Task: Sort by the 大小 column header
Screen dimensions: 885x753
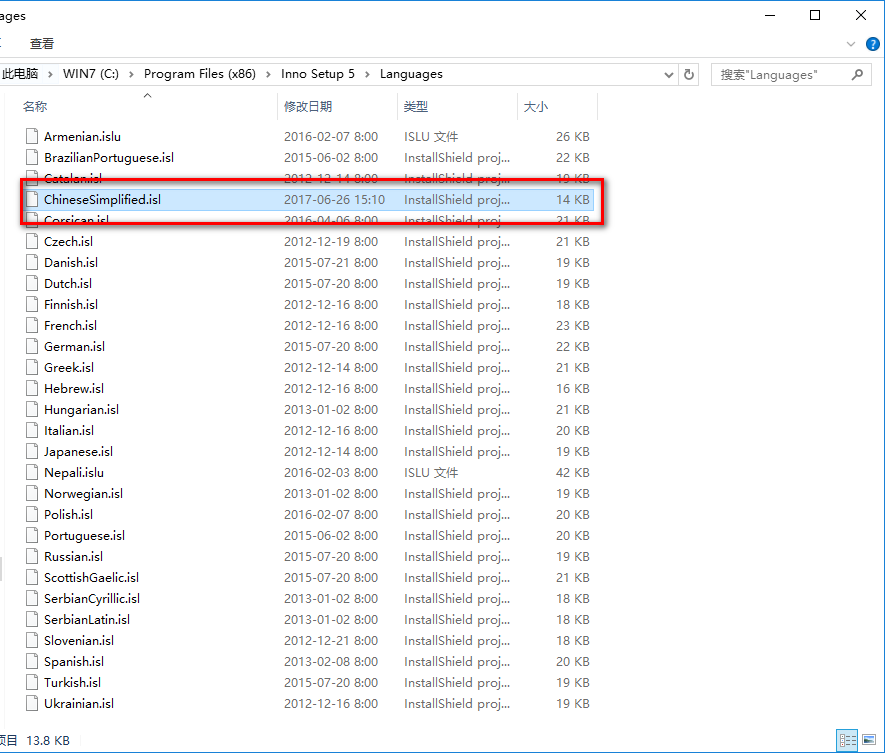Action: click(x=536, y=107)
